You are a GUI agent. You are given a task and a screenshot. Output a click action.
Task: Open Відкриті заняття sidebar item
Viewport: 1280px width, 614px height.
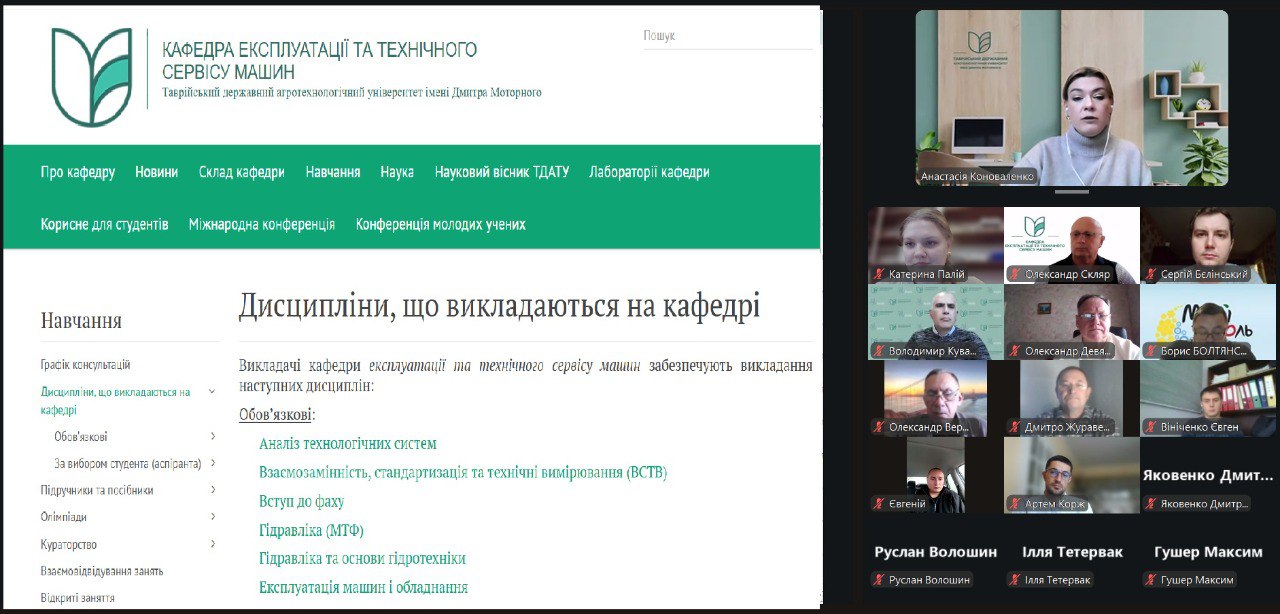click(x=78, y=598)
